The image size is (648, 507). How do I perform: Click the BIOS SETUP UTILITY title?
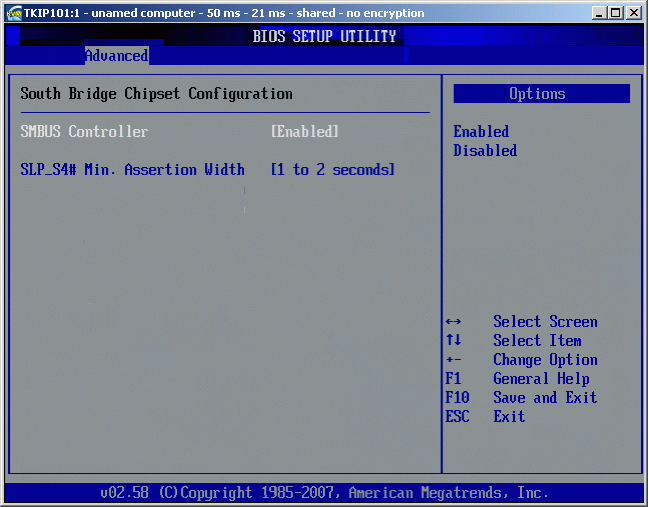[x=324, y=36]
